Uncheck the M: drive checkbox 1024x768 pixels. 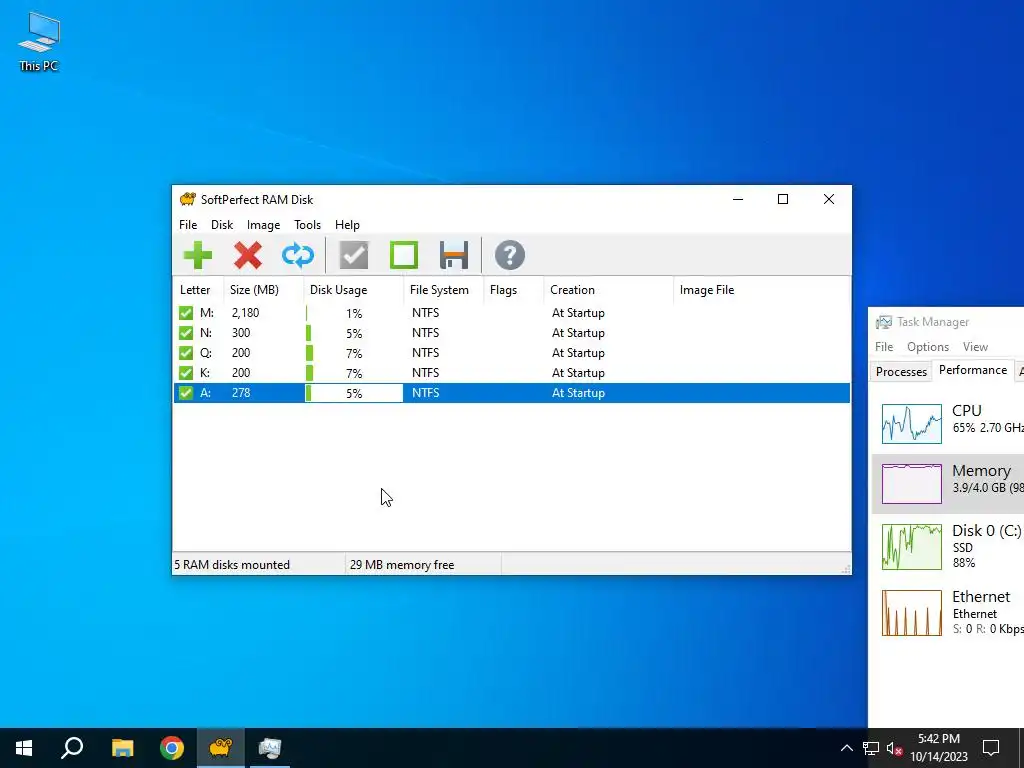point(186,313)
